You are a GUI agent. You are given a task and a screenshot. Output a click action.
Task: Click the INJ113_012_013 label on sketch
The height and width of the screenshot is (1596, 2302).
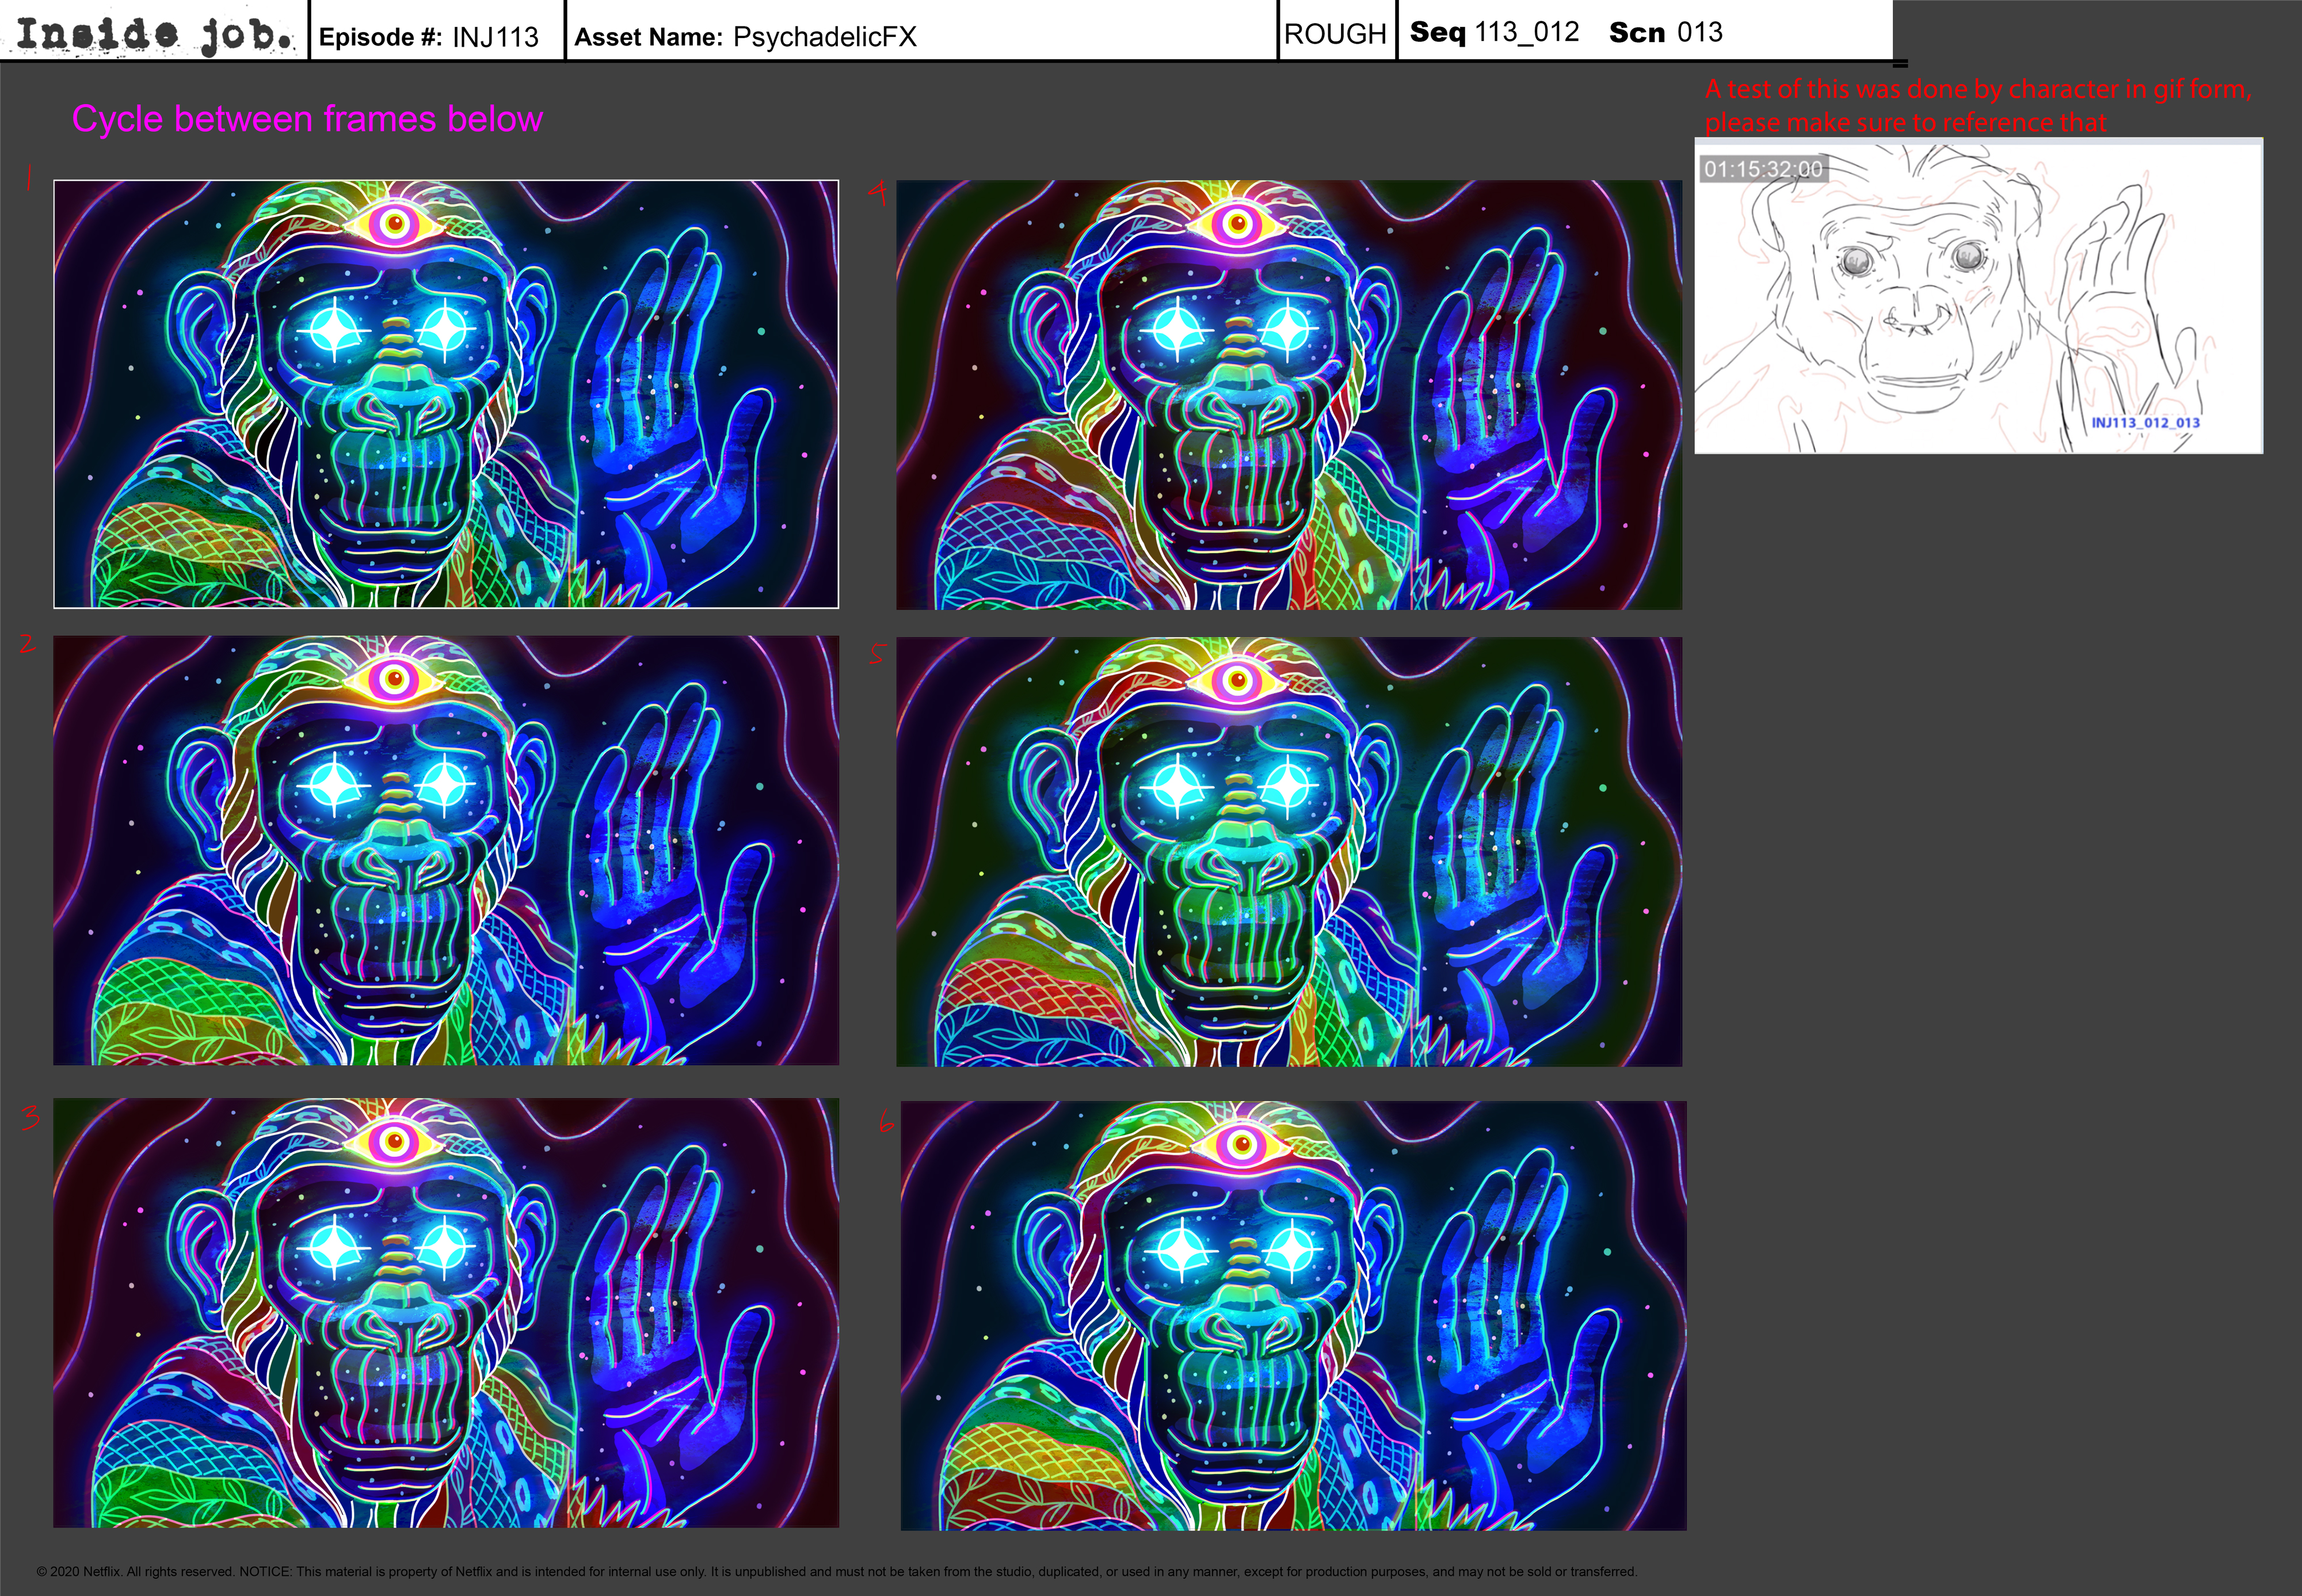pos(2145,423)
